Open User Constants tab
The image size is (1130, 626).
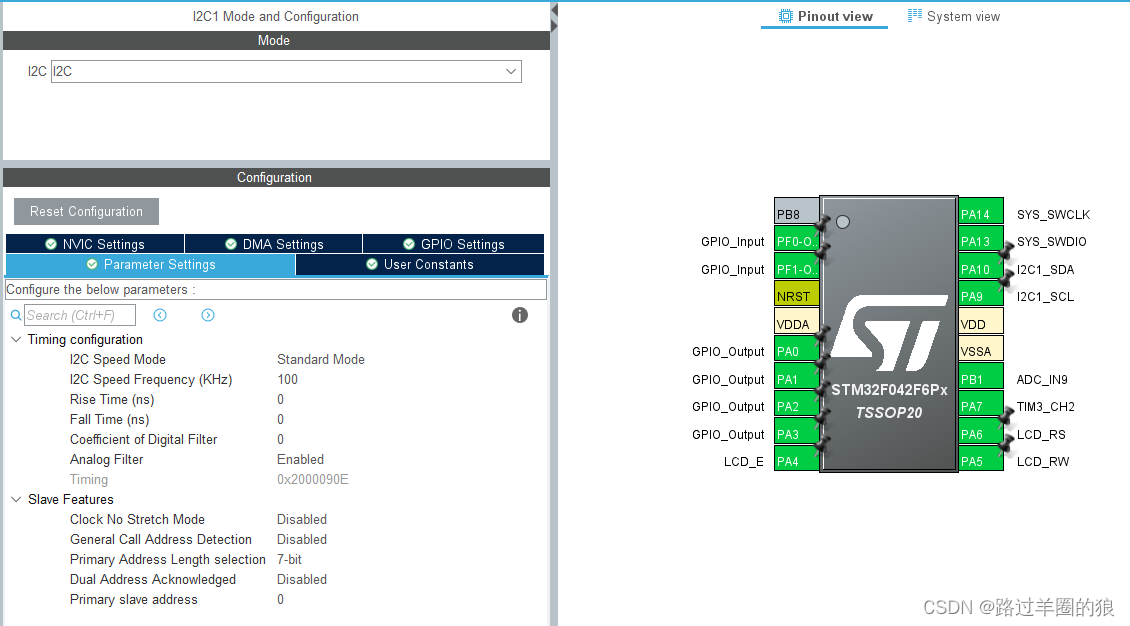(x=420, y=264)
